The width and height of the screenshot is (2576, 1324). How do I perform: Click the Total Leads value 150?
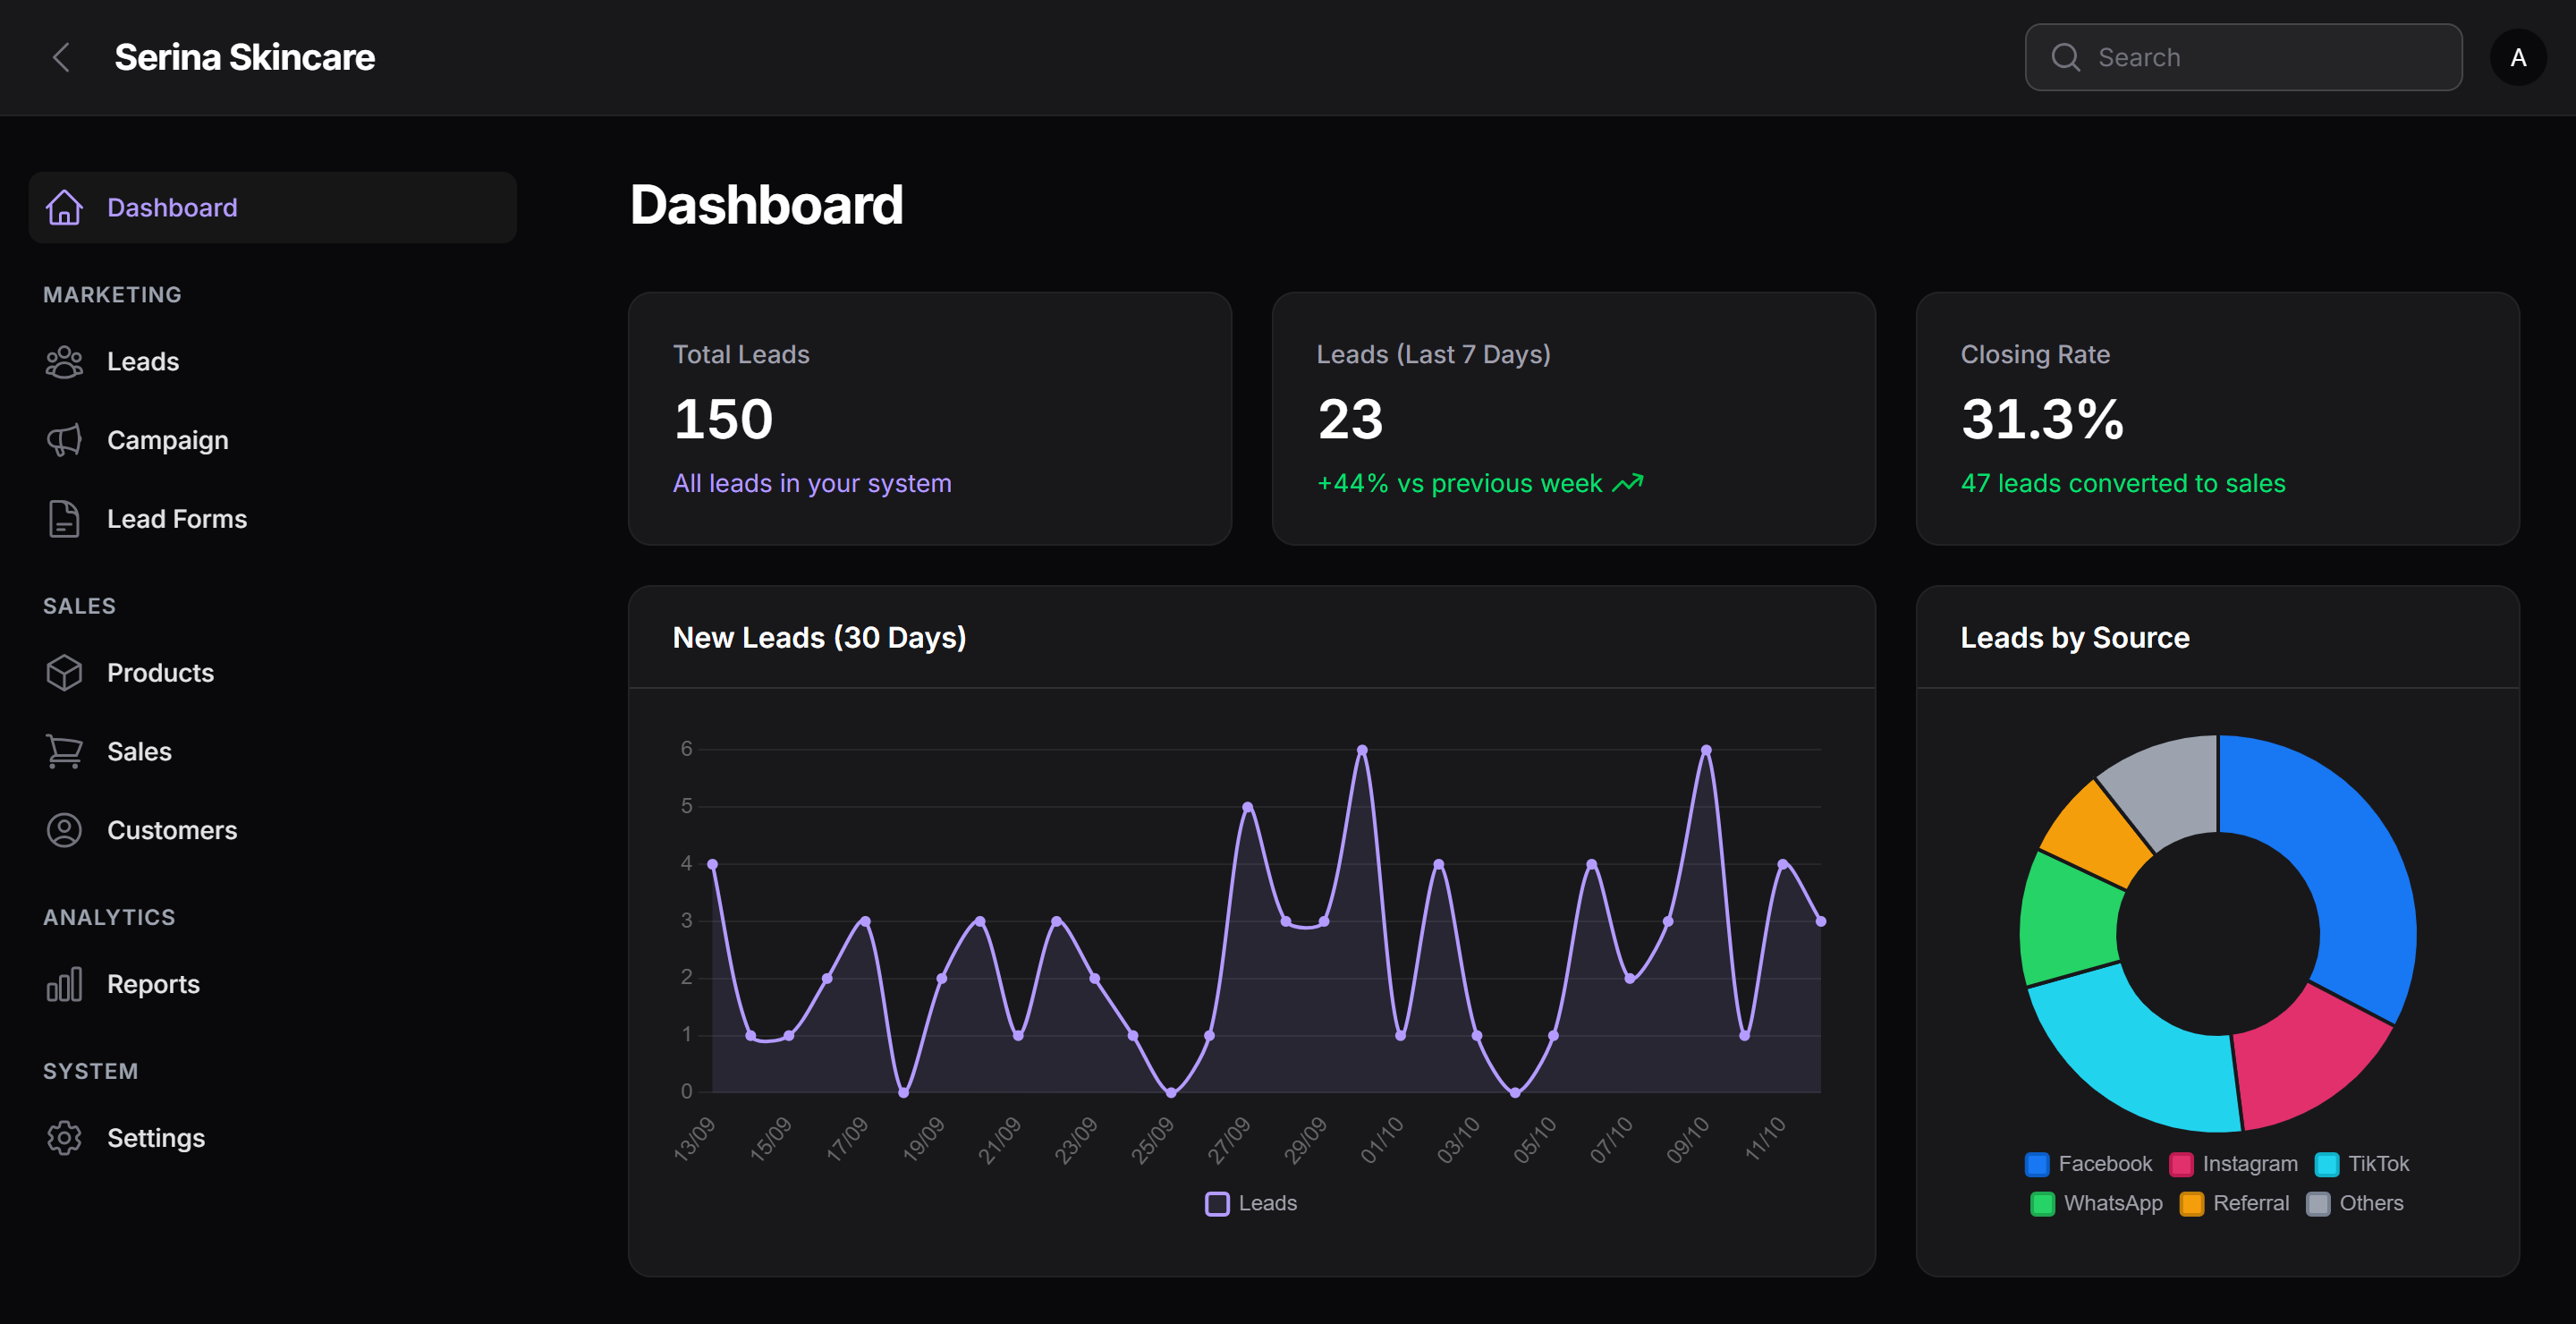723,418
